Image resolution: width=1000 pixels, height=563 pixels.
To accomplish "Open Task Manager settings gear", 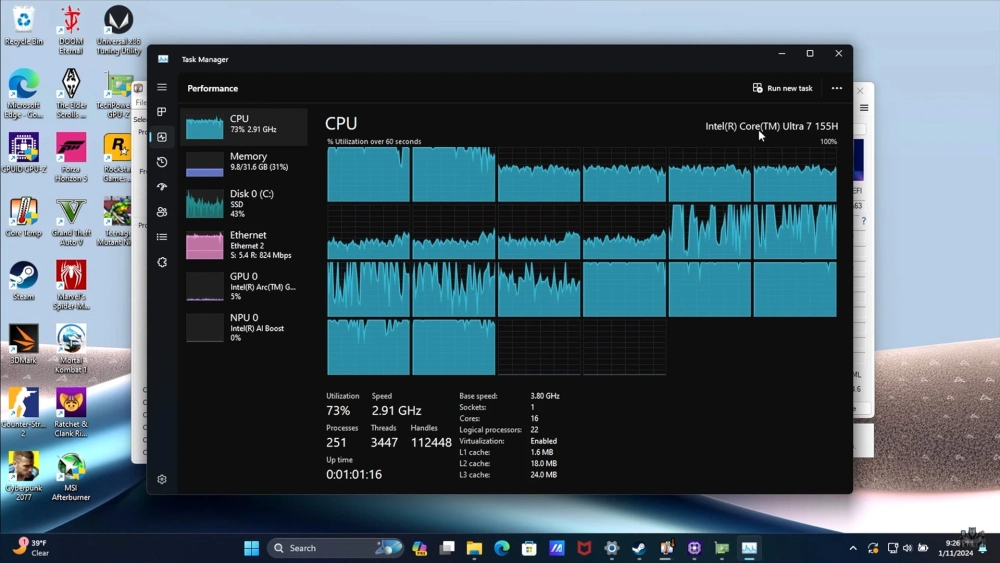I will pos(162,479).
